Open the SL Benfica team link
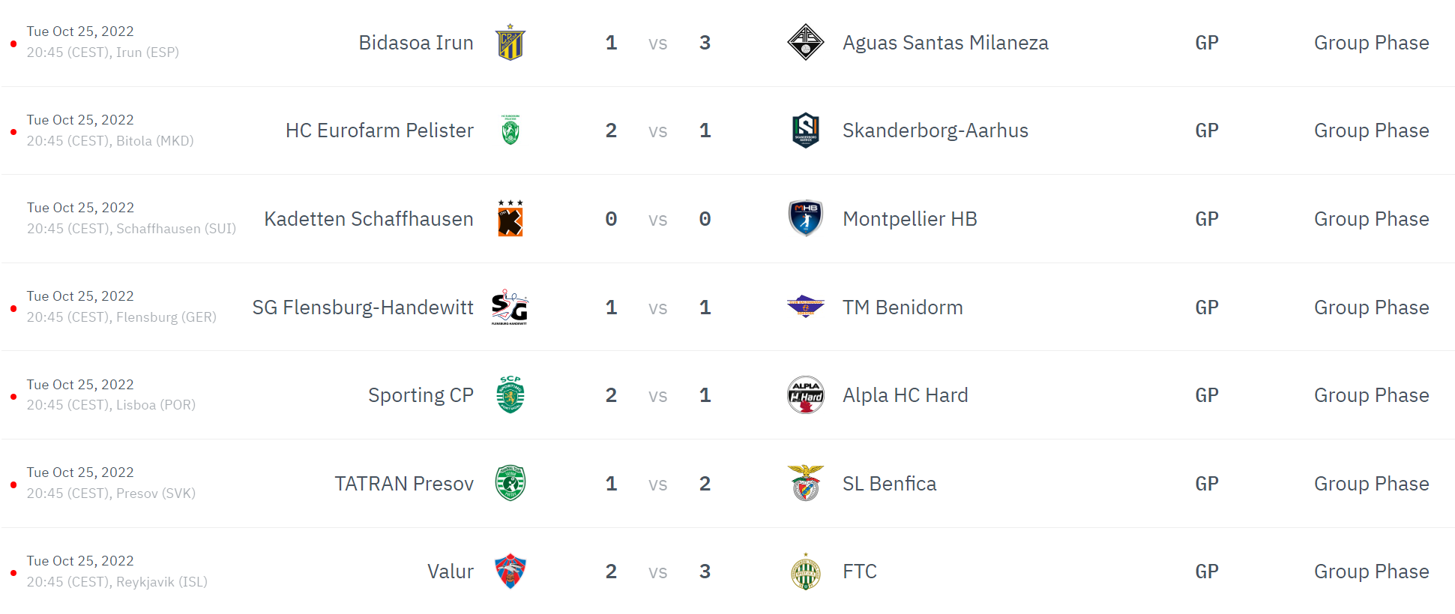 [x=890, y=483]
